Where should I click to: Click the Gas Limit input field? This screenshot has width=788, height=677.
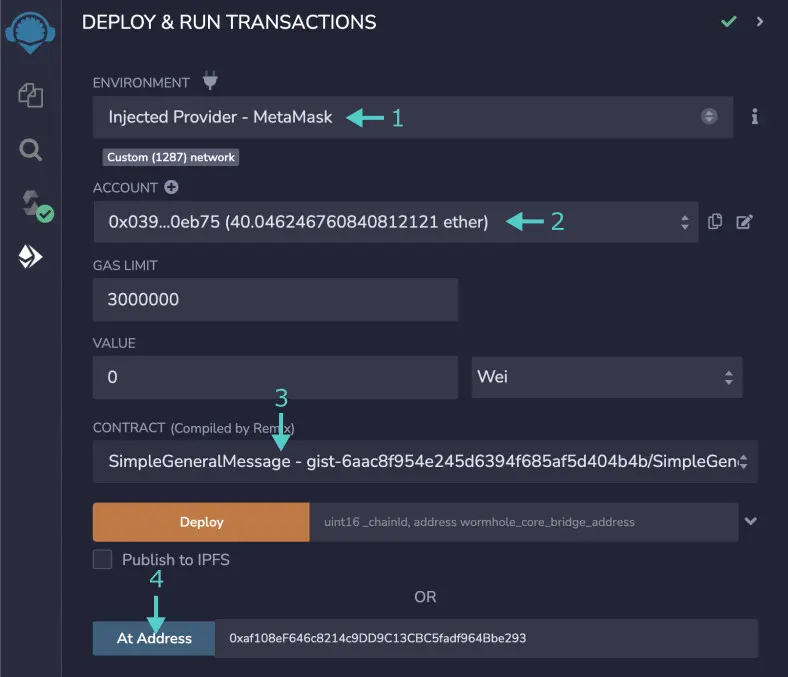click(x=275, y=300)
